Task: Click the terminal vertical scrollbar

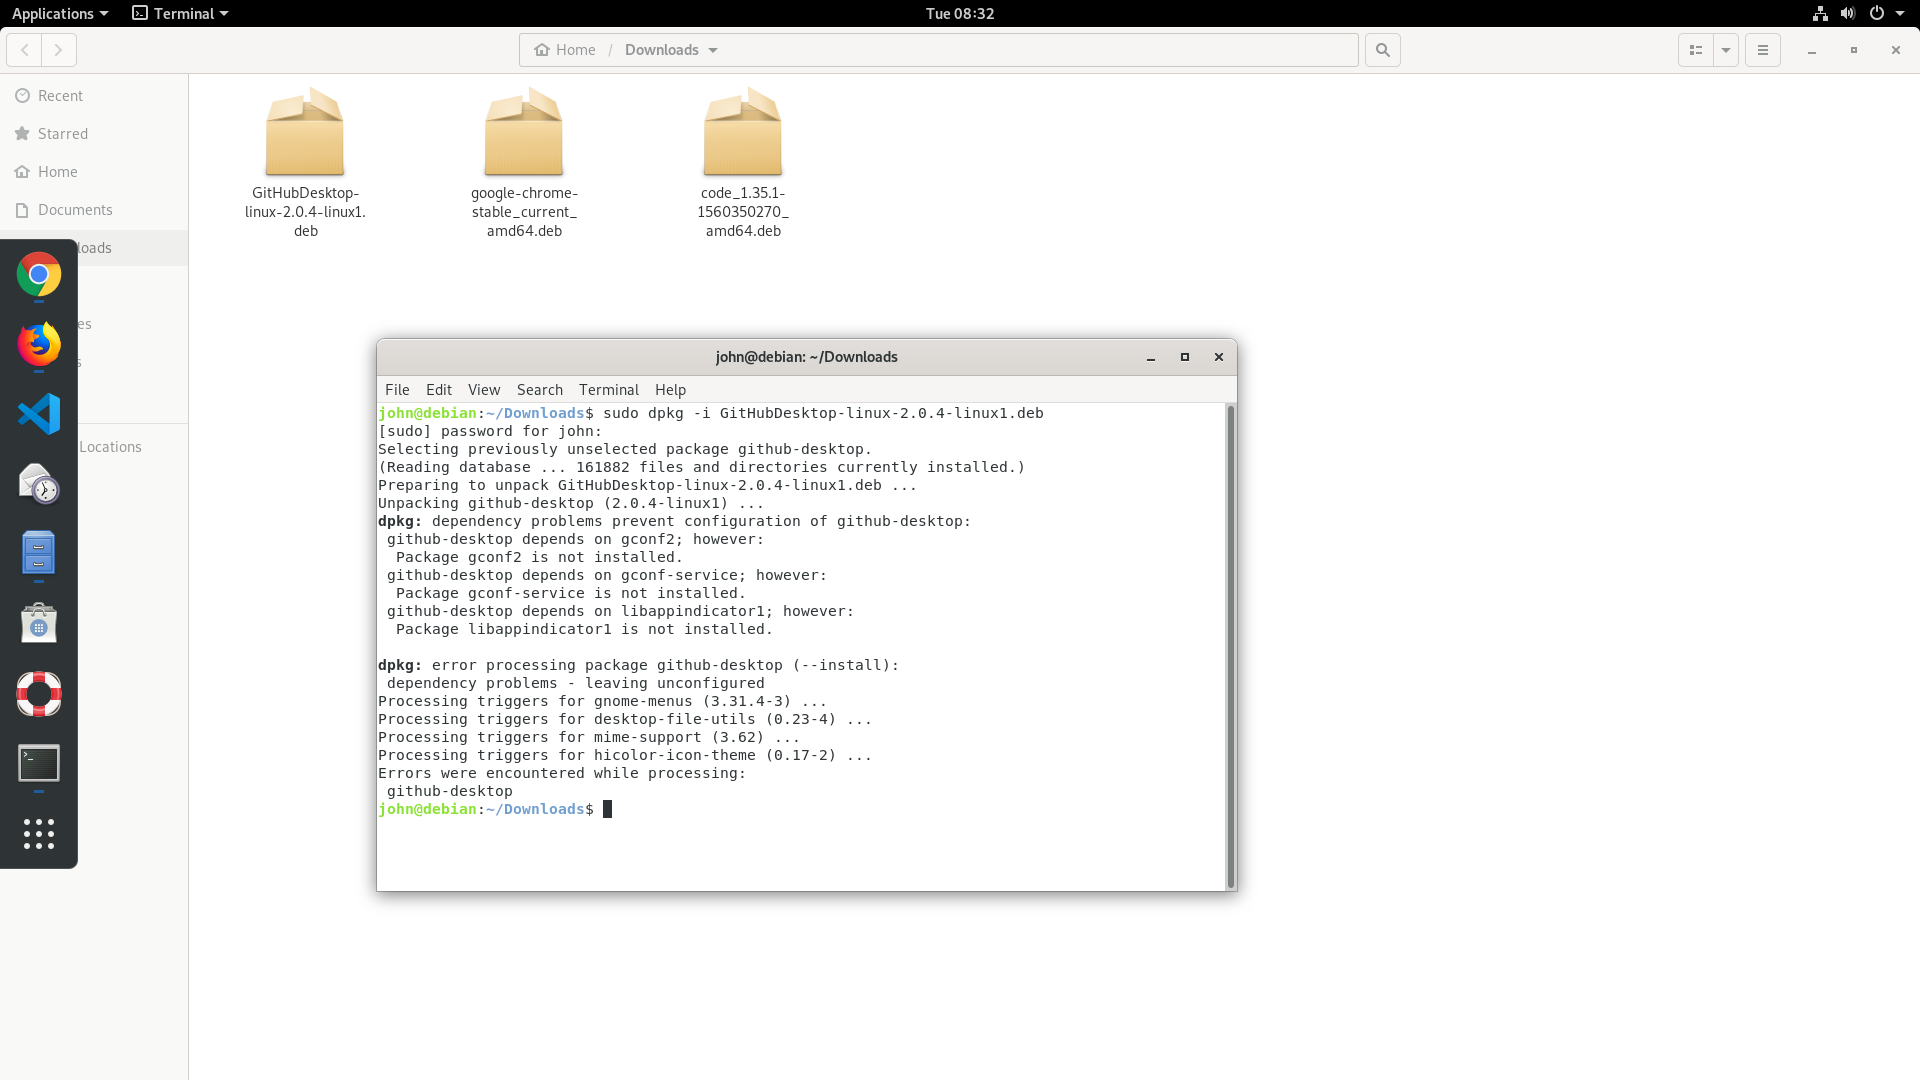Action: (x=1231, y=646)
